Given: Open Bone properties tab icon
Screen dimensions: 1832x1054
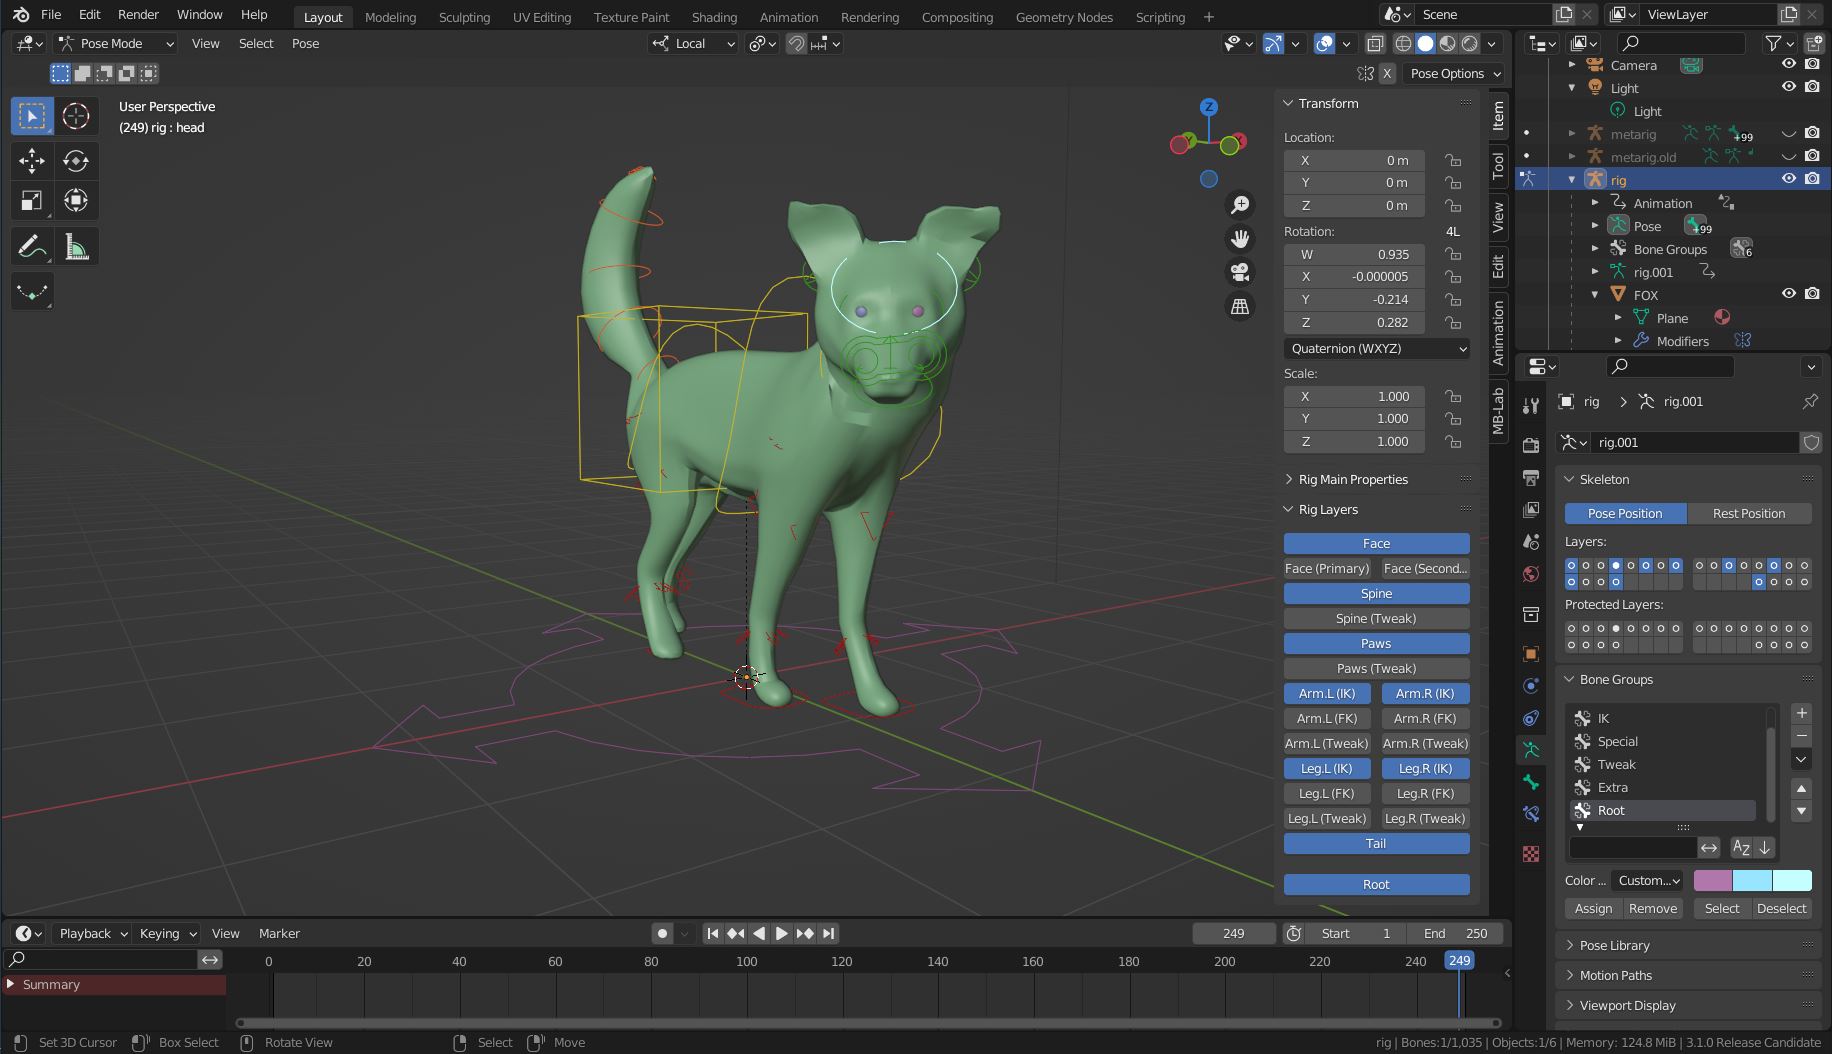Looking at the screenshot, I should coord(1531,781).
